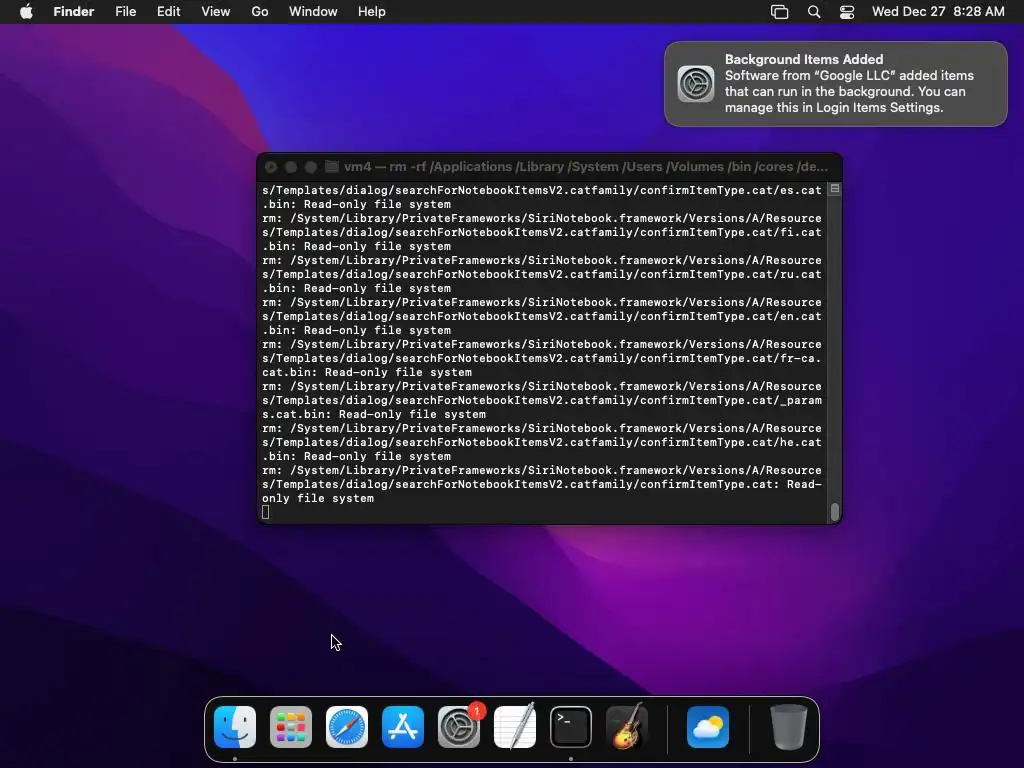Image resolution: width=1024 pixels, height=768 pixels.
Task: Click the 'cat.bin: Read-only file system' line
Action: pos(367,372)
